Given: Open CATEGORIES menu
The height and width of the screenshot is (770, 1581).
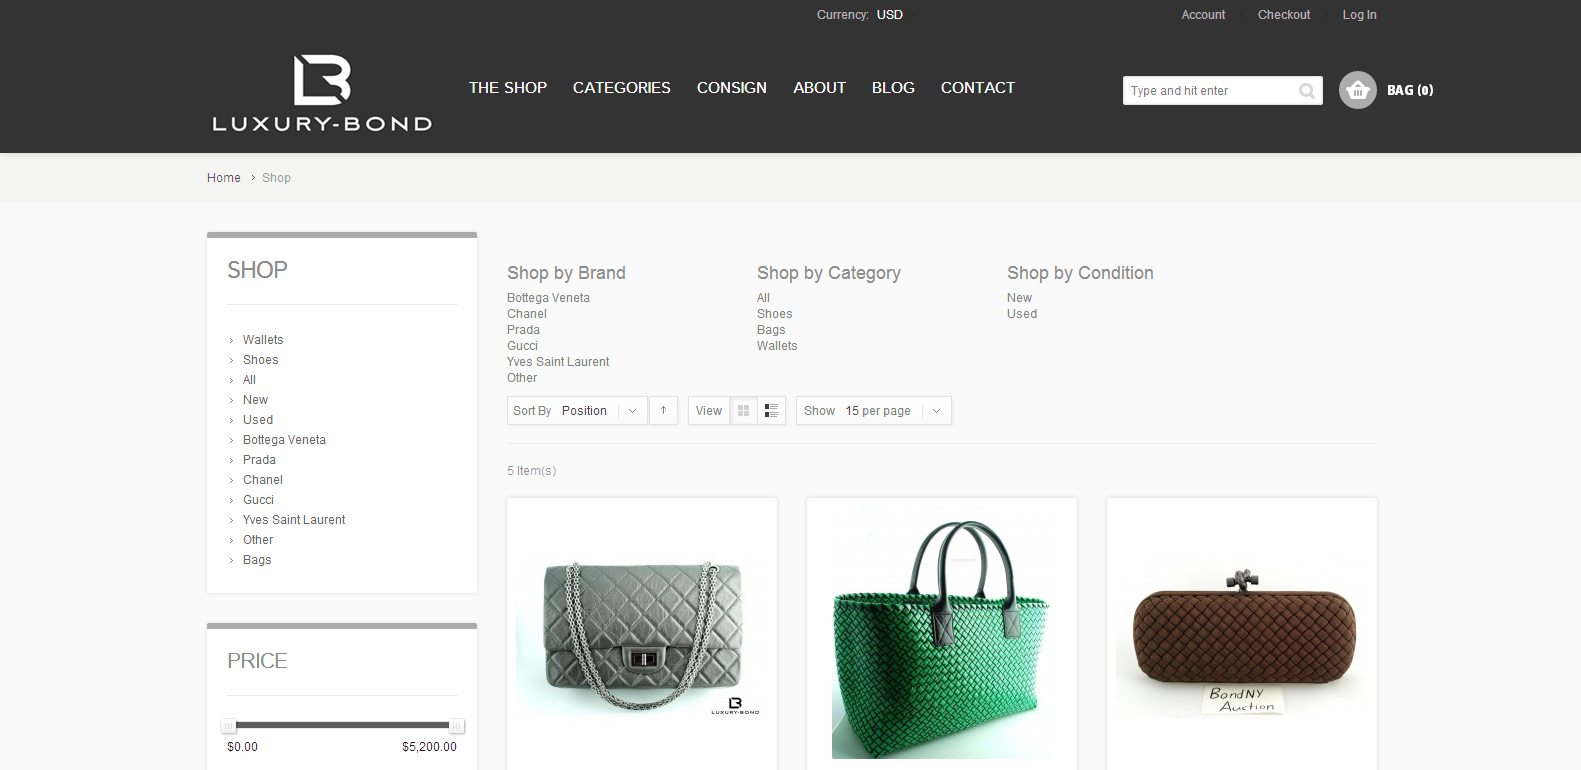Looking at the screenshot, I should pos(622,88).
